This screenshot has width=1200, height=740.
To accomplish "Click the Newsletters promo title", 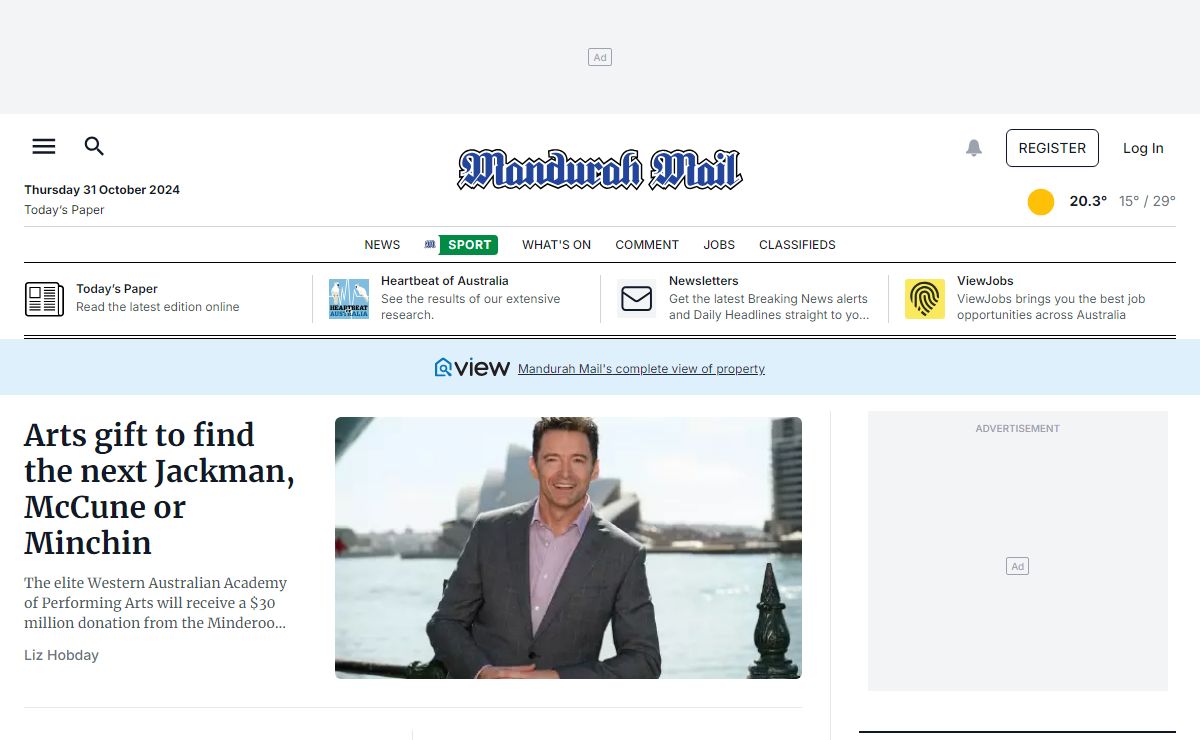I will pyautogui.click(x=703, y=281).
